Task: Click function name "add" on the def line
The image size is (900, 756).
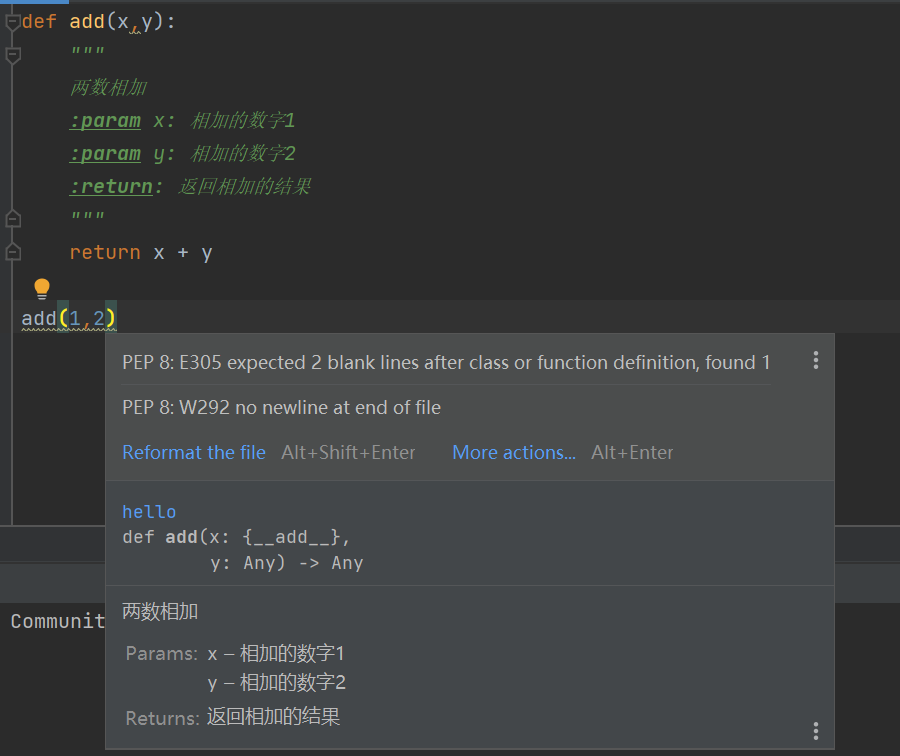Action: (x=86, y=22)
